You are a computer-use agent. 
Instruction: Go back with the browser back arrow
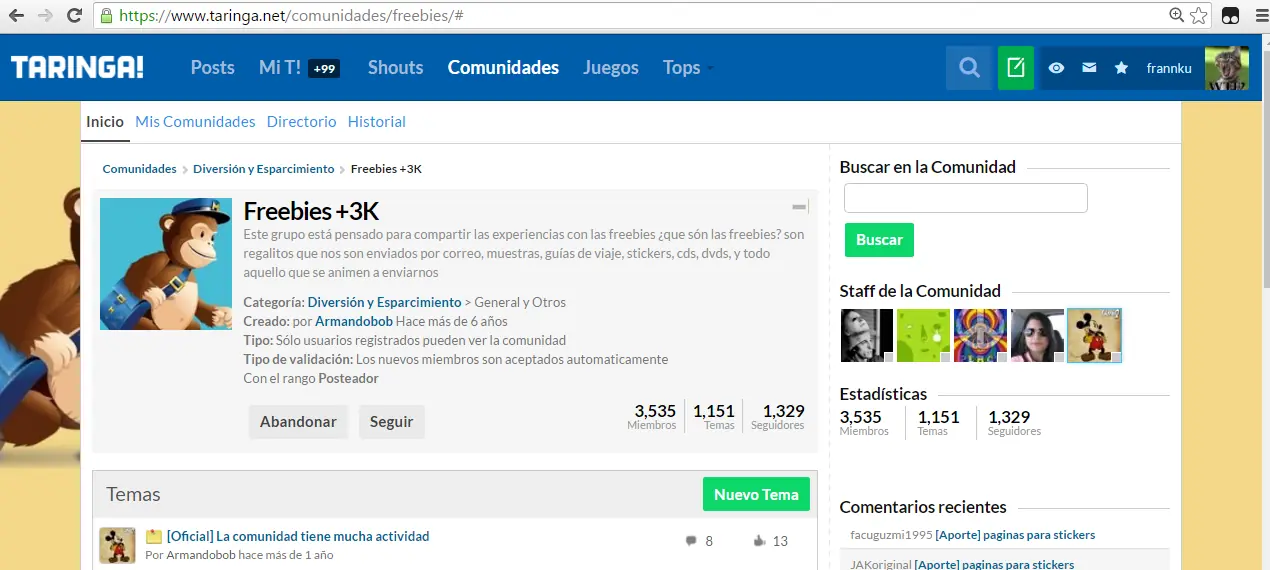(x=16, y=16)
